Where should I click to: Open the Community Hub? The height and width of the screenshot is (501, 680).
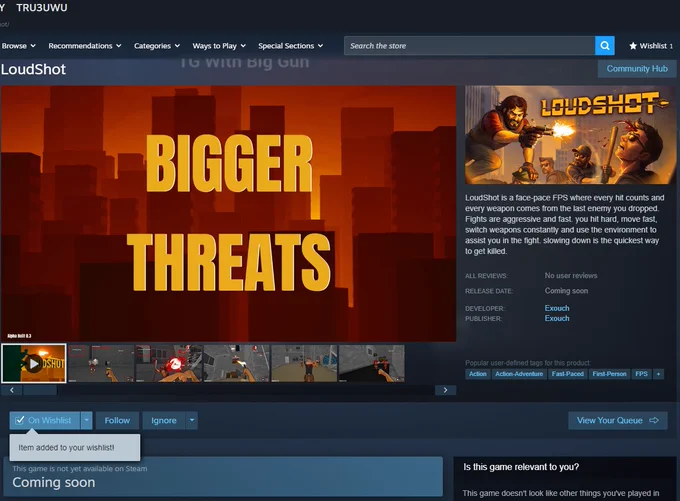pos(637,69)
